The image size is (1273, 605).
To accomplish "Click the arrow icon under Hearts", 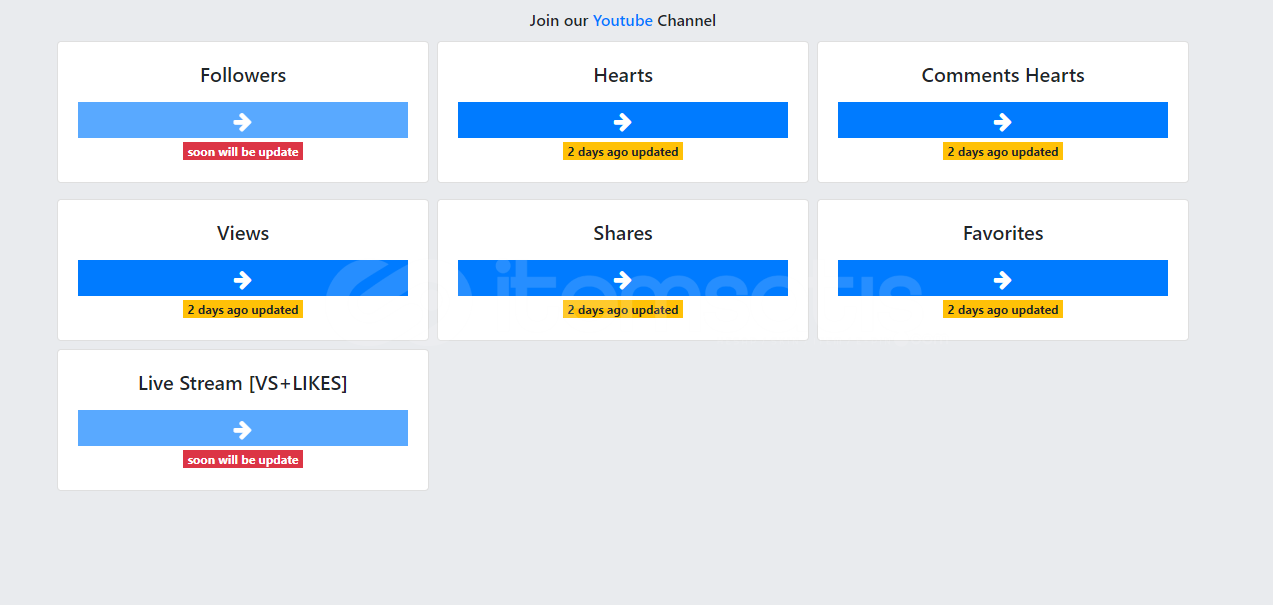I will click(x=622, y=121).
